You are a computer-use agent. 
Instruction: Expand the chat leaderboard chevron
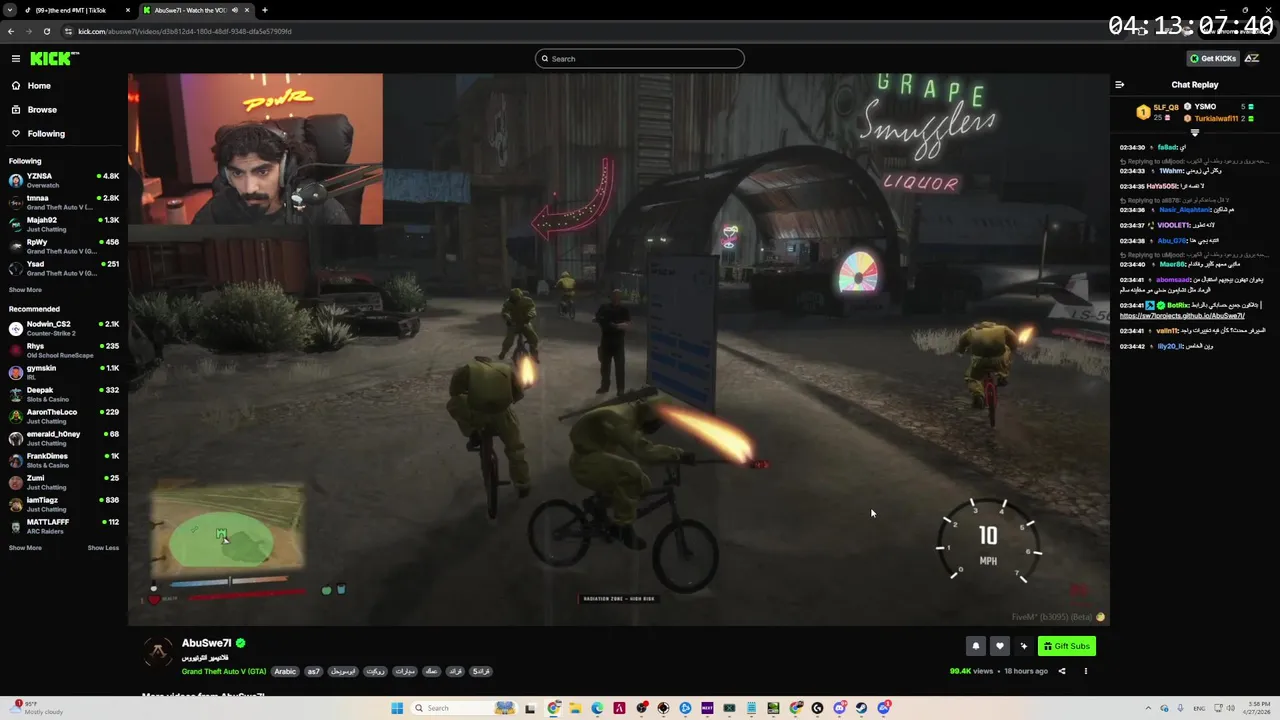(1194, 132)
